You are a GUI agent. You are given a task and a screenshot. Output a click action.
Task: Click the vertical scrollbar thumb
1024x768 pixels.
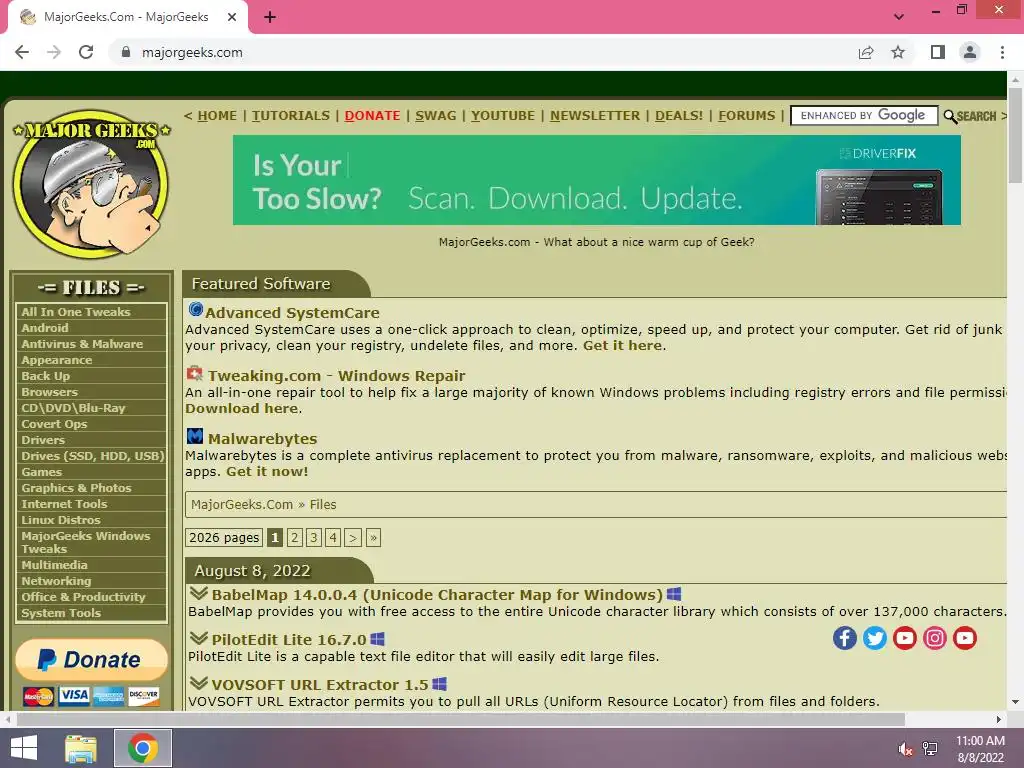point(1015,135)
